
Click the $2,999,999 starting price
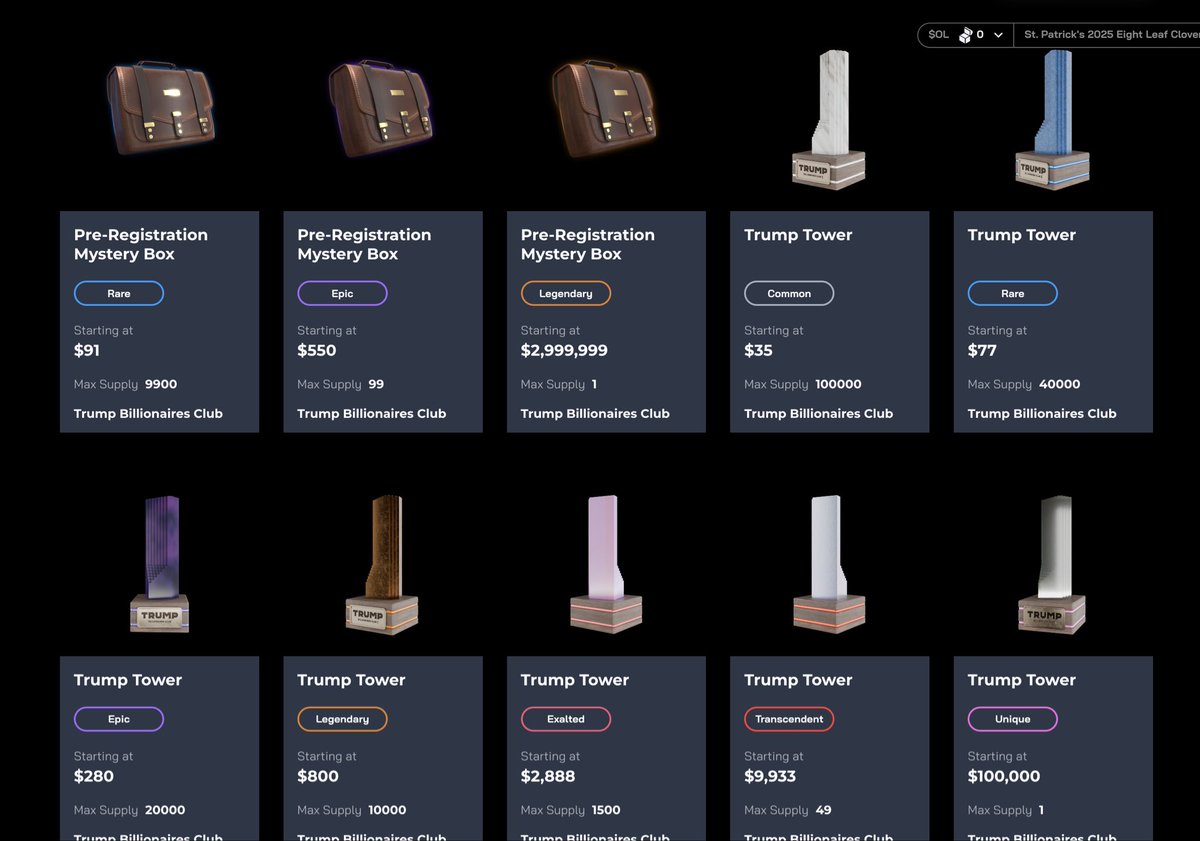[x=564, y=351]
